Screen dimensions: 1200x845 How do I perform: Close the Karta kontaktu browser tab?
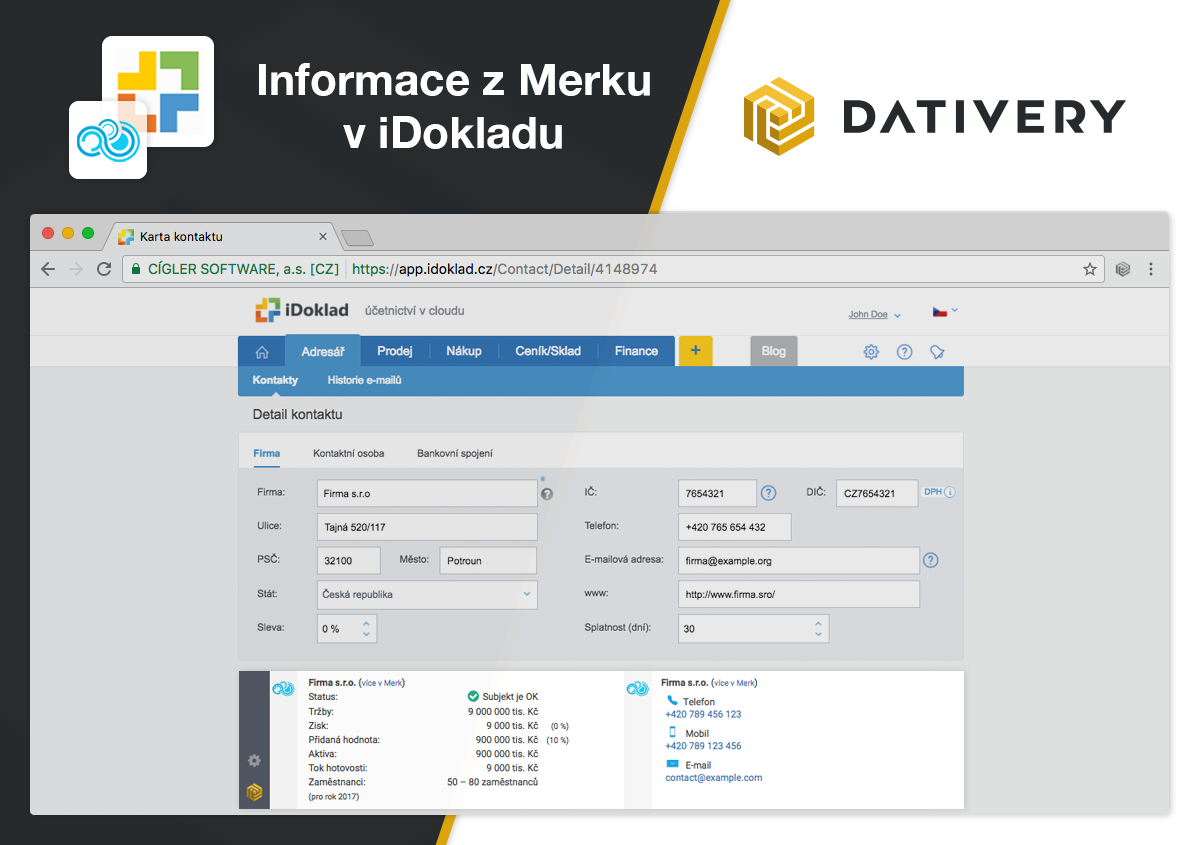(323, 237)
